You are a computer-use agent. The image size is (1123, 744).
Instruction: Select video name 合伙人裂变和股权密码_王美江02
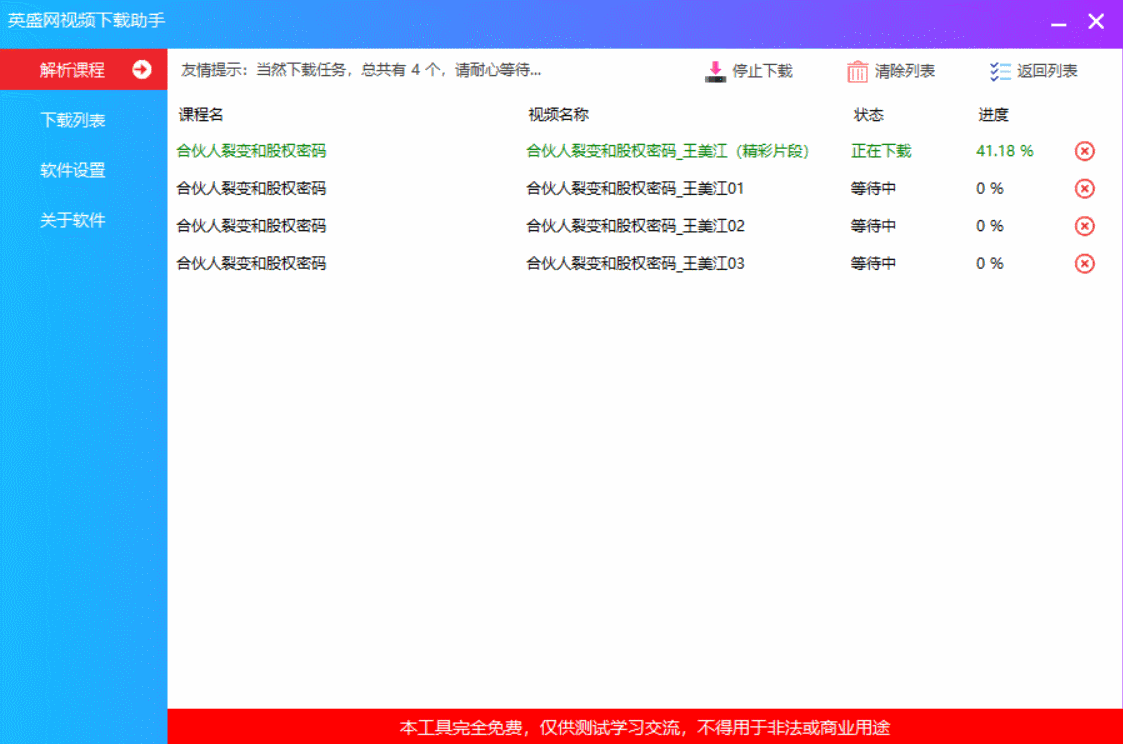tap(635, 226)
